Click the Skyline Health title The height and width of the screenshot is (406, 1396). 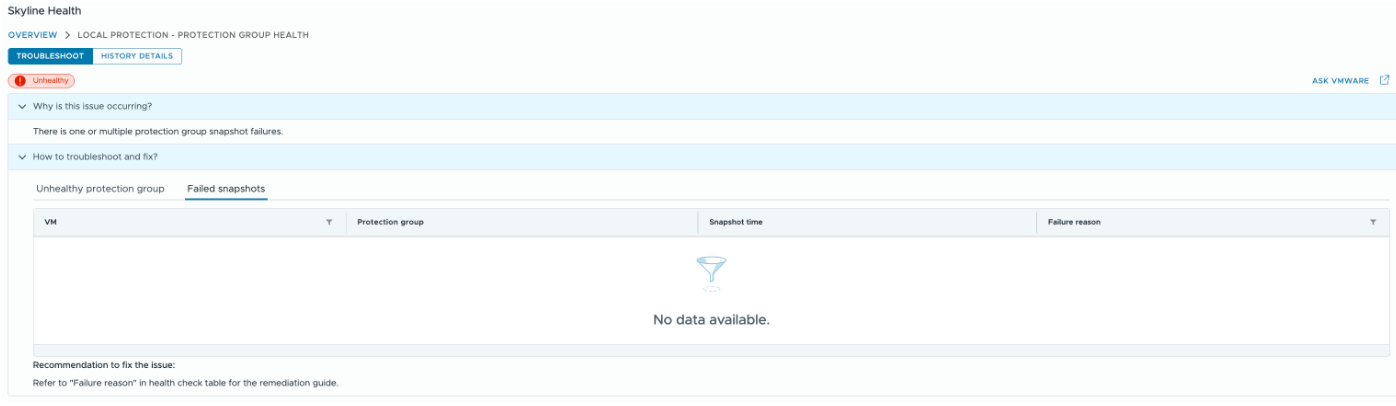click(x=44, y=11)
